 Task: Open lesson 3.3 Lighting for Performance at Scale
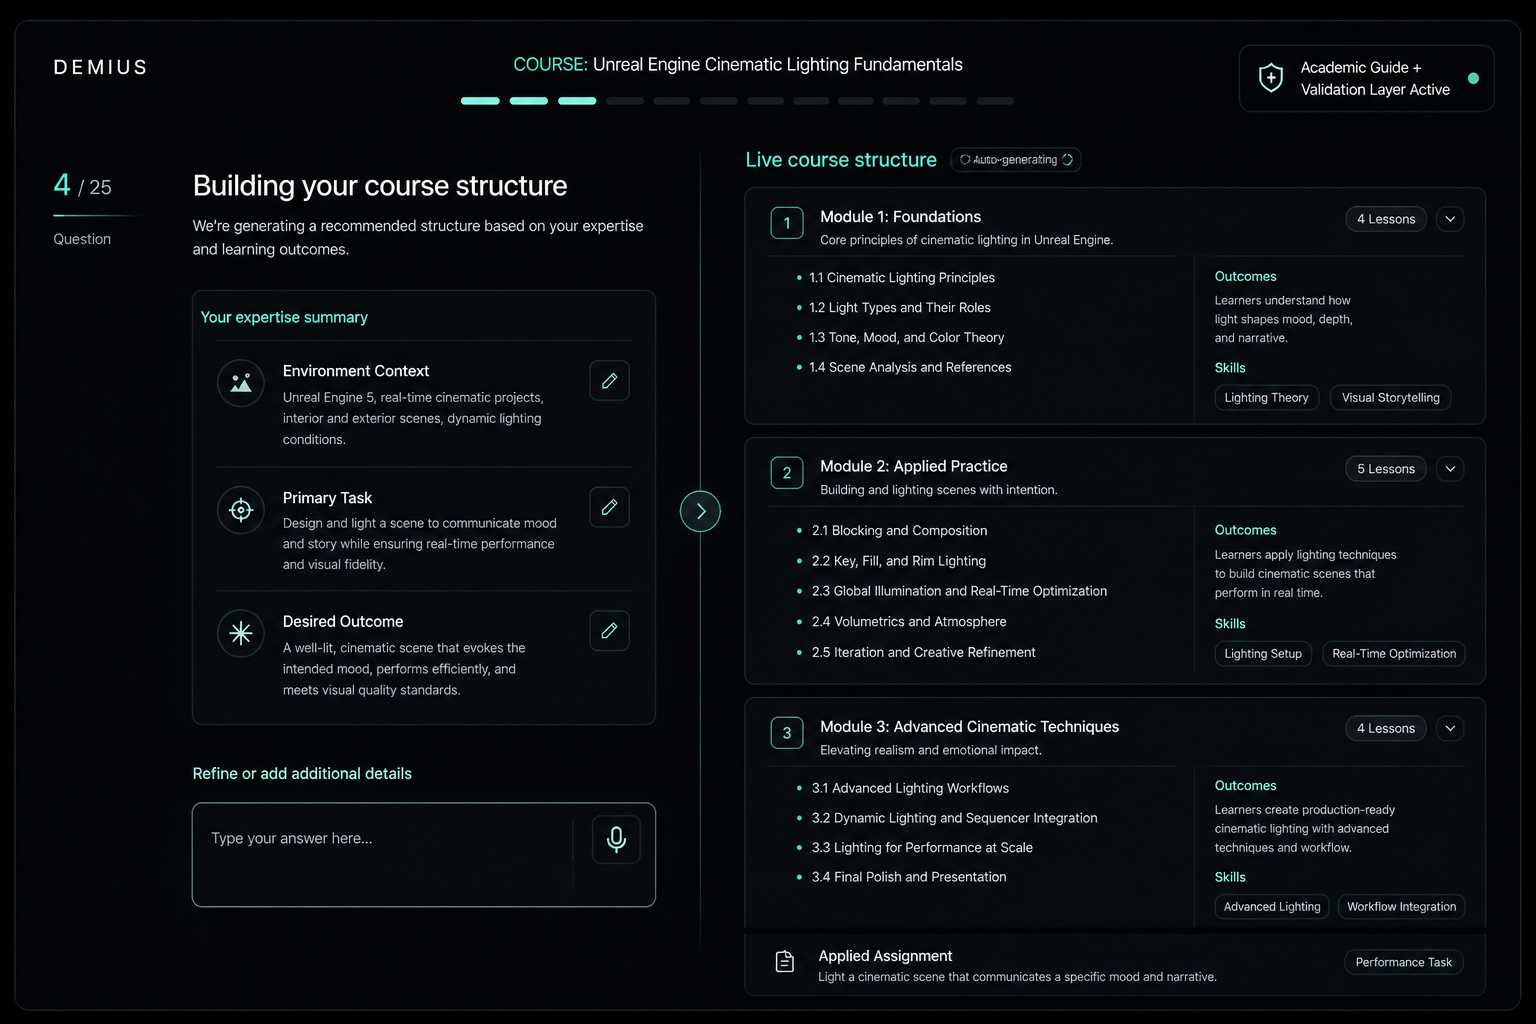922,848
